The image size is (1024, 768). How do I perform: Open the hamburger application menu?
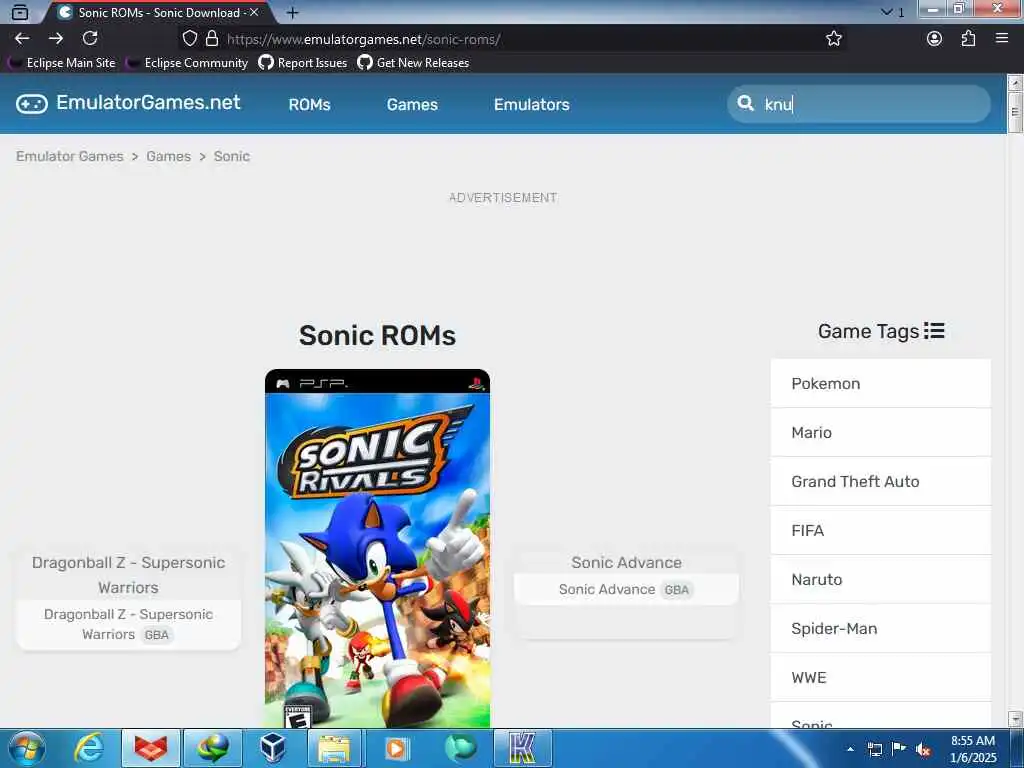click(1002, 39)
